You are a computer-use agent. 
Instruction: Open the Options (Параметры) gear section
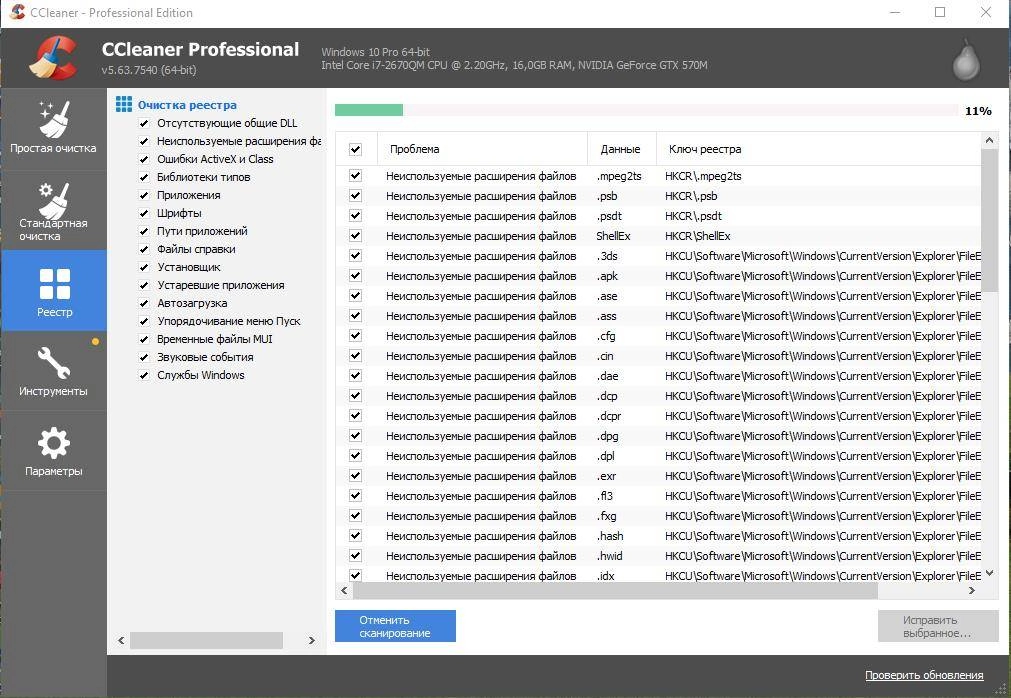pyautogui.click(x=53, y=451)
